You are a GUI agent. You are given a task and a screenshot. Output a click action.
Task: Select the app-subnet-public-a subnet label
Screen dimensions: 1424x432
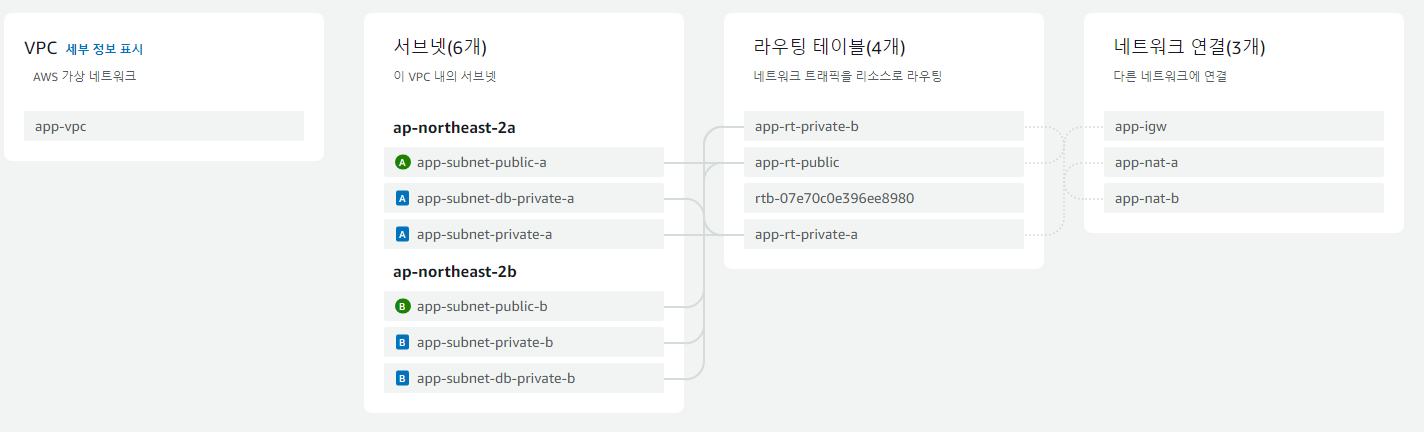(x=481, y=162)
